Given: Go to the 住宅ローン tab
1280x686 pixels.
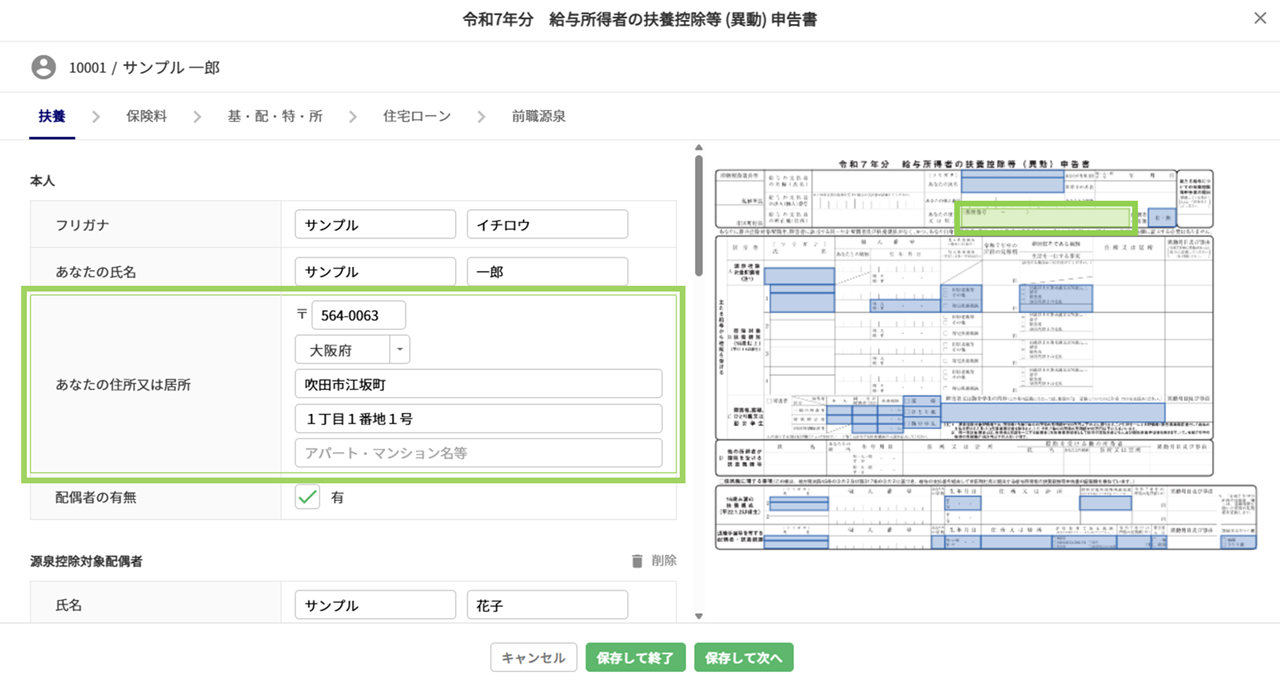Looking at the screenshot, I should [417, 116].
